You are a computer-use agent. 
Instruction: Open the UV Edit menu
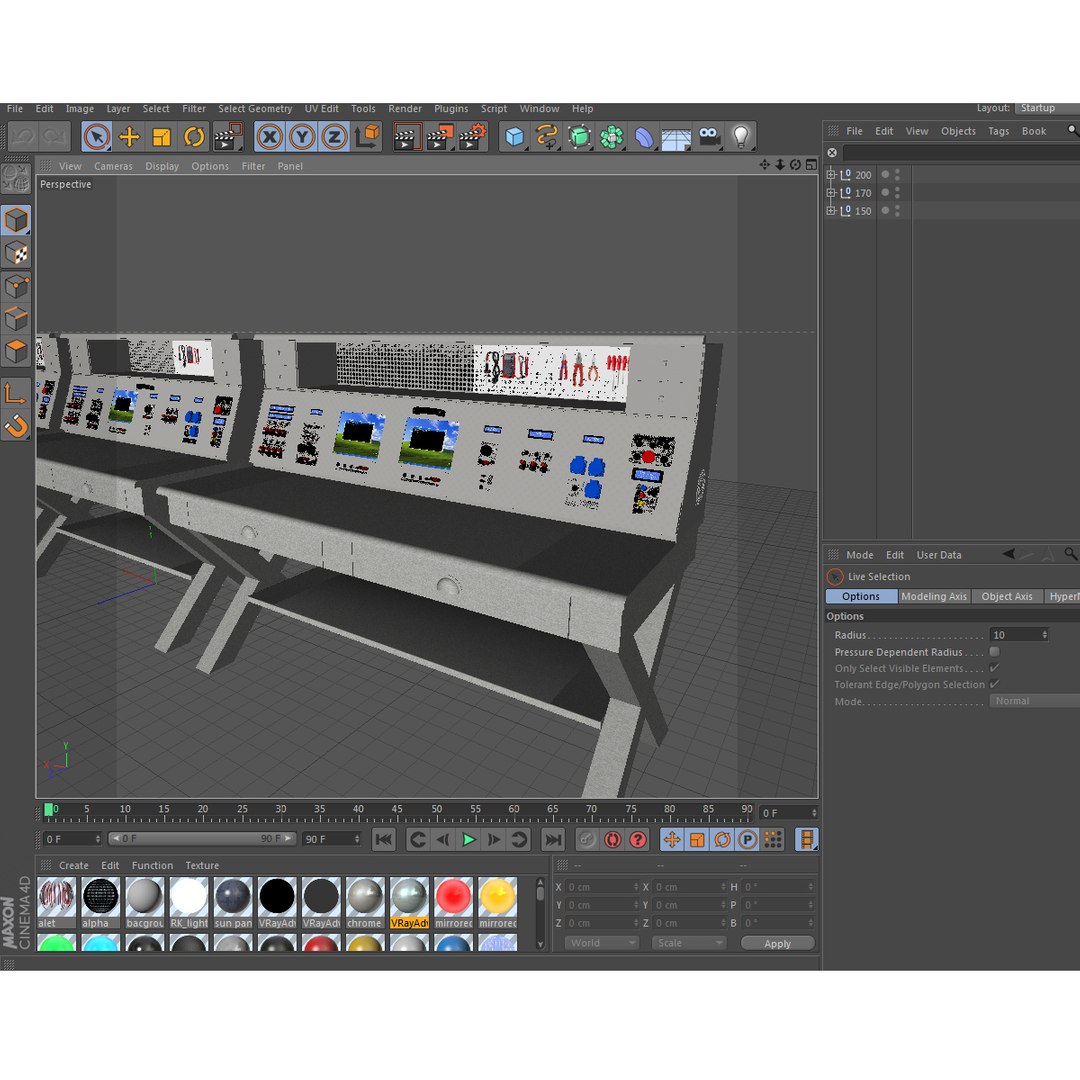tap(322, 109)
